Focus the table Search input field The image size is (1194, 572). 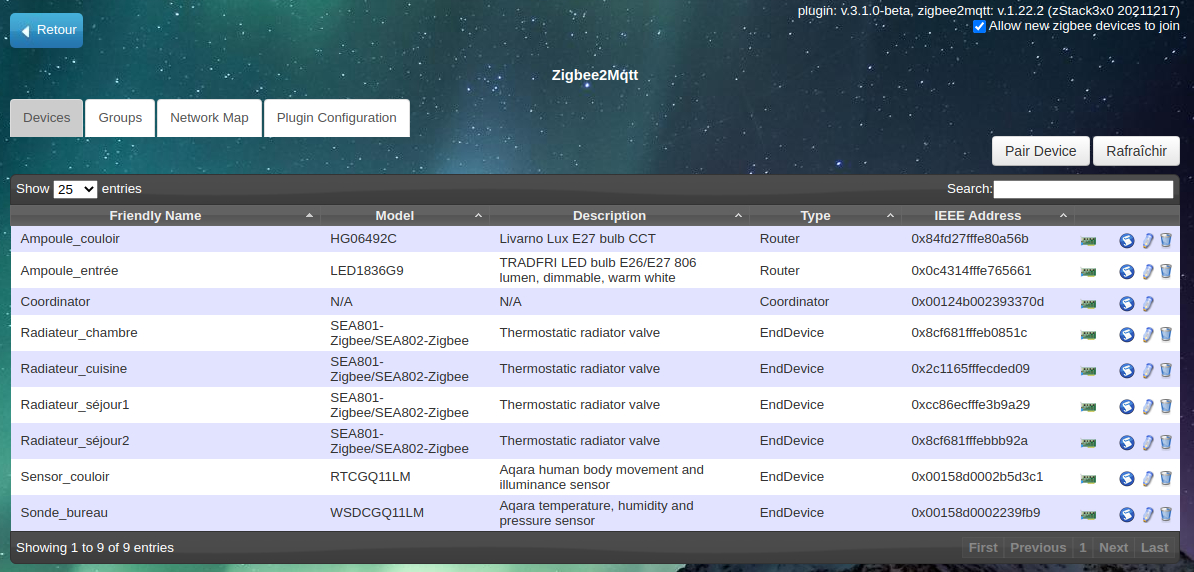pyautogui.click(x=1082, y=189)
